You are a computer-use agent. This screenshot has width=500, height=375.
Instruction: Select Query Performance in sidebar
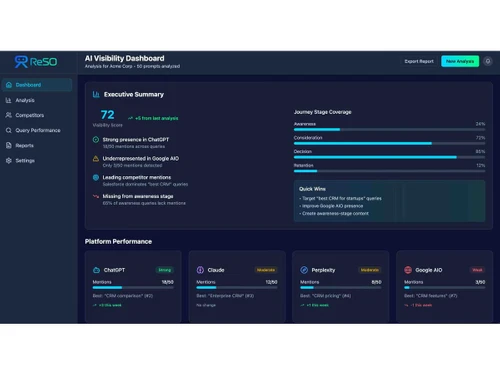coord(37,130)
